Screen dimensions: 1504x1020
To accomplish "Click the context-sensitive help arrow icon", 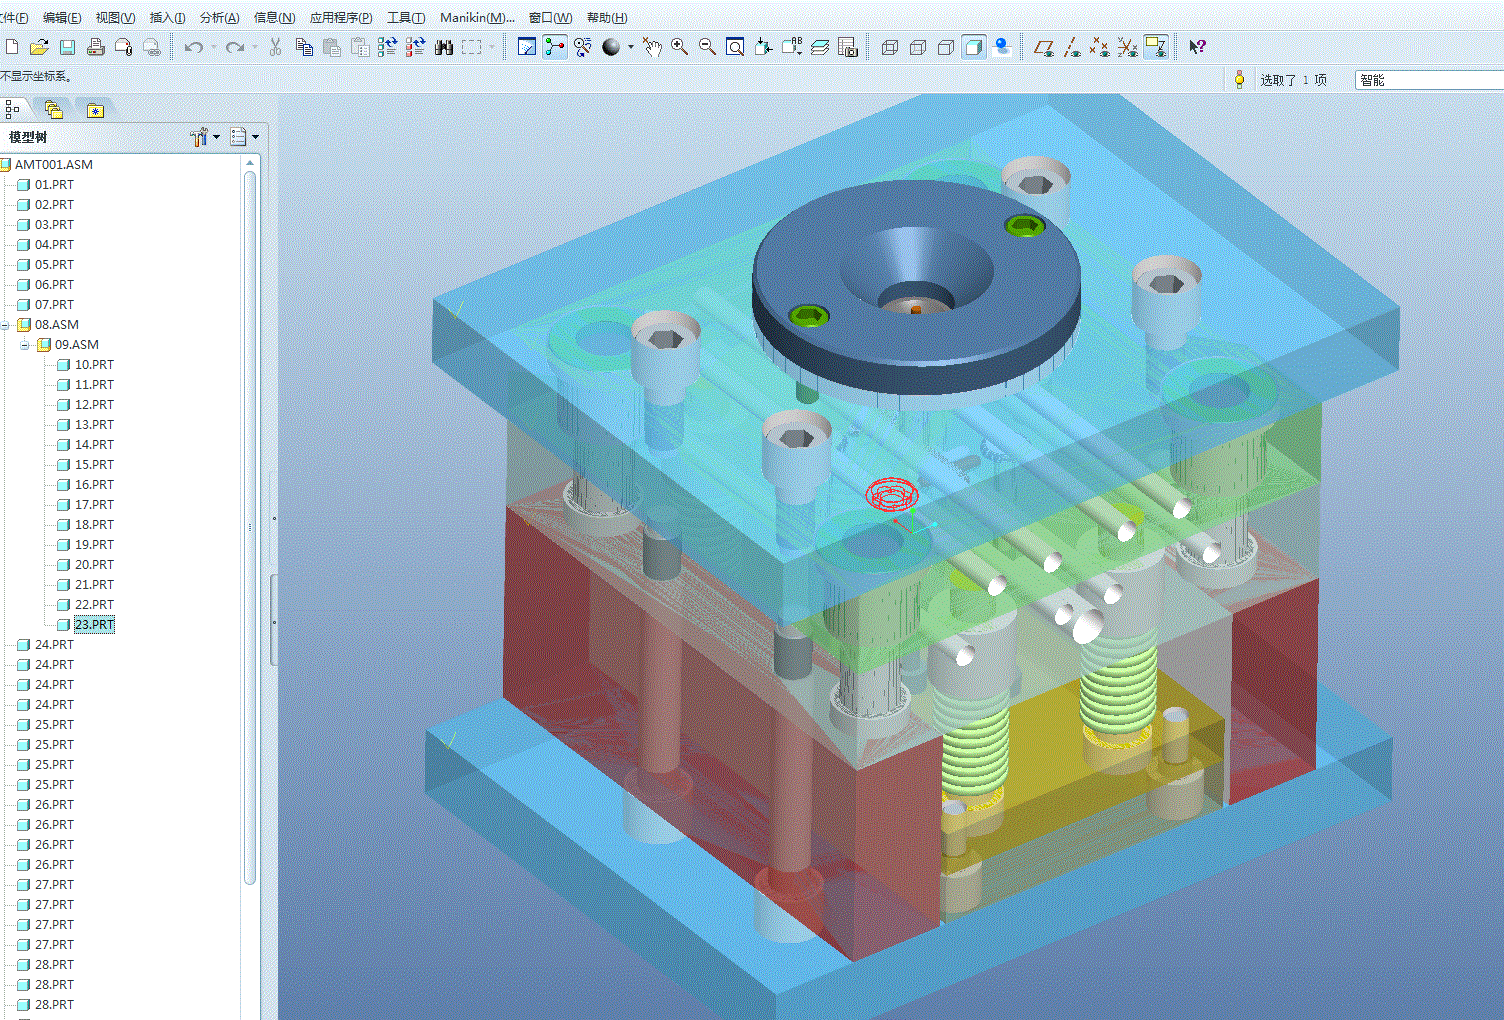I will [x=1197, y=47].
